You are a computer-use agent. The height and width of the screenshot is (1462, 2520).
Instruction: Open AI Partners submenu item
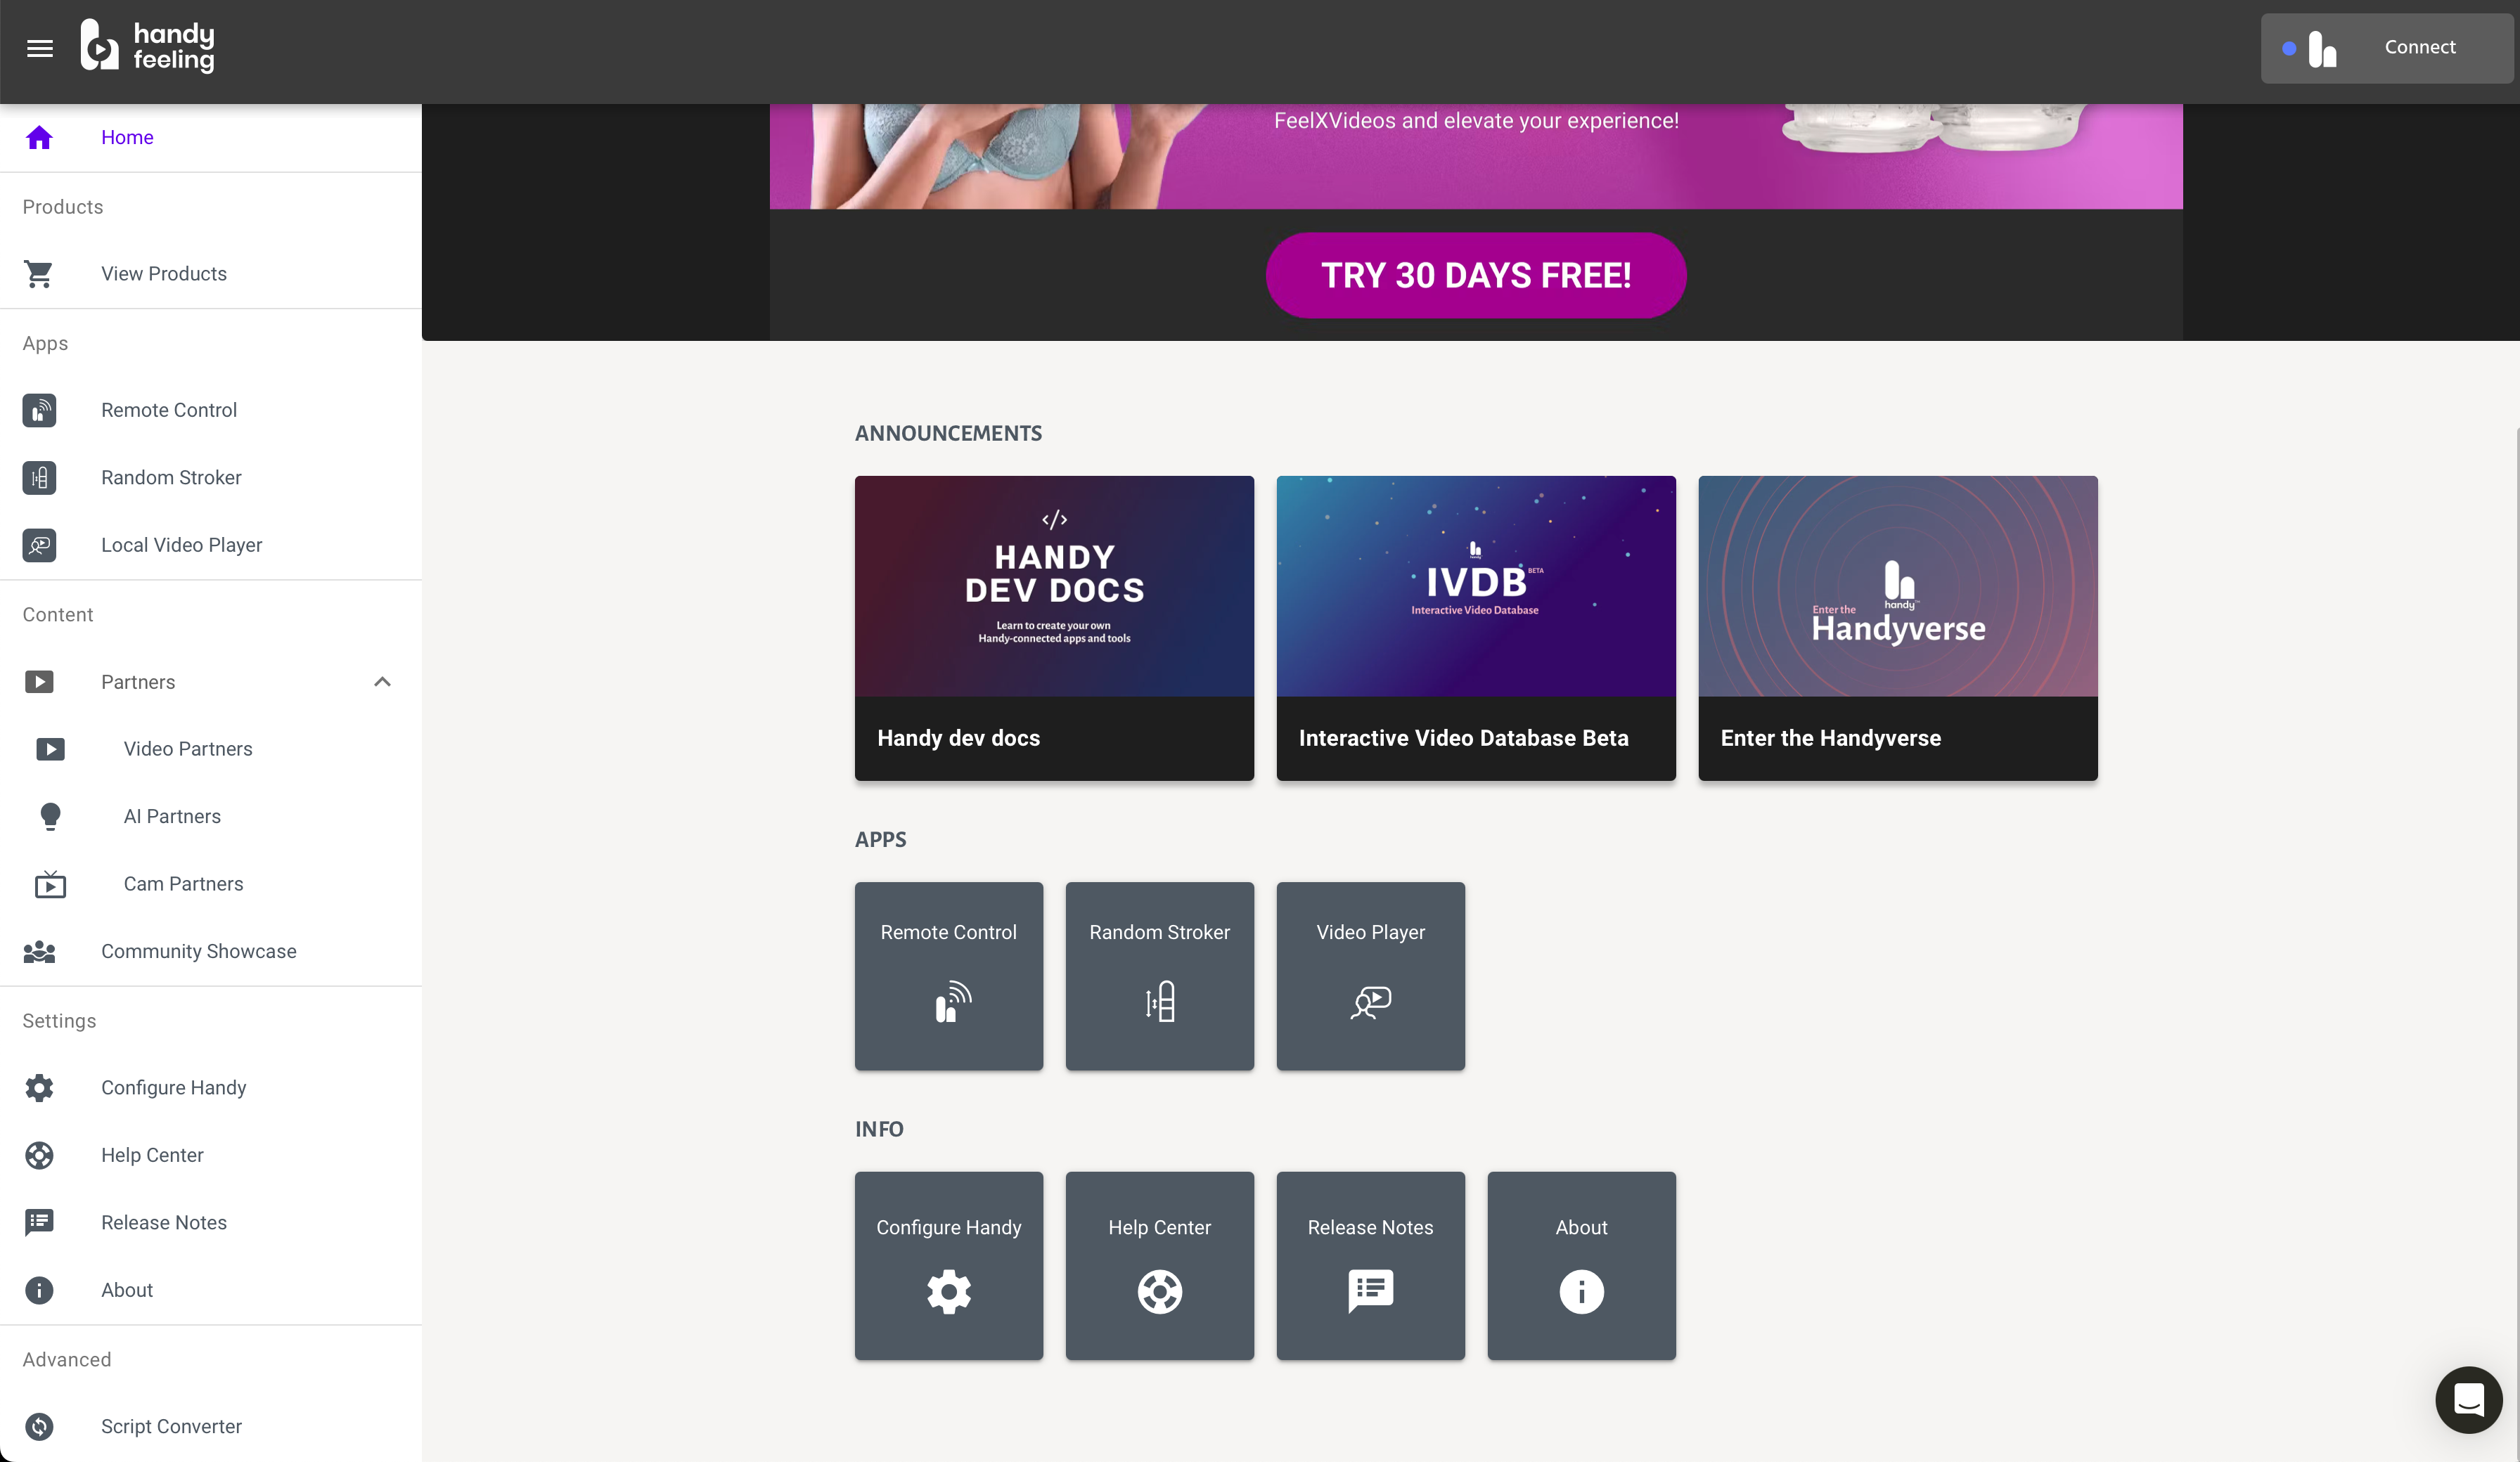click(211, 817)
